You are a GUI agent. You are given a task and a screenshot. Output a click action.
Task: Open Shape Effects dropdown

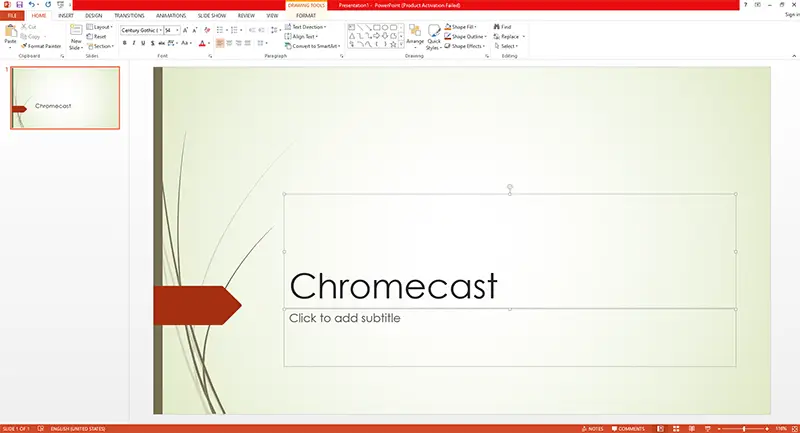[465, 46]
